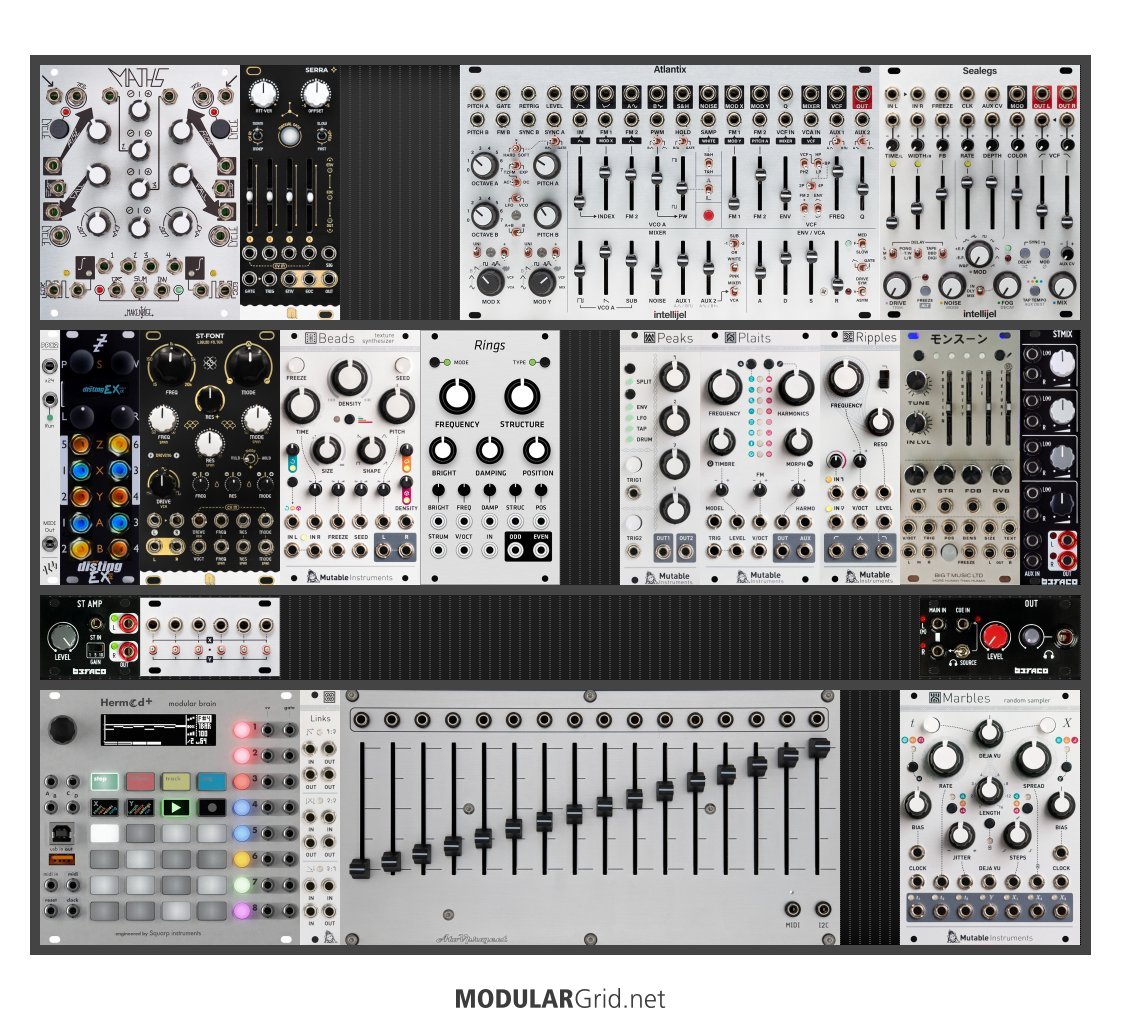1121x1020 pixels.
Task: Click the Disting EX Z logo at top
Action: (x=99, y=343)
